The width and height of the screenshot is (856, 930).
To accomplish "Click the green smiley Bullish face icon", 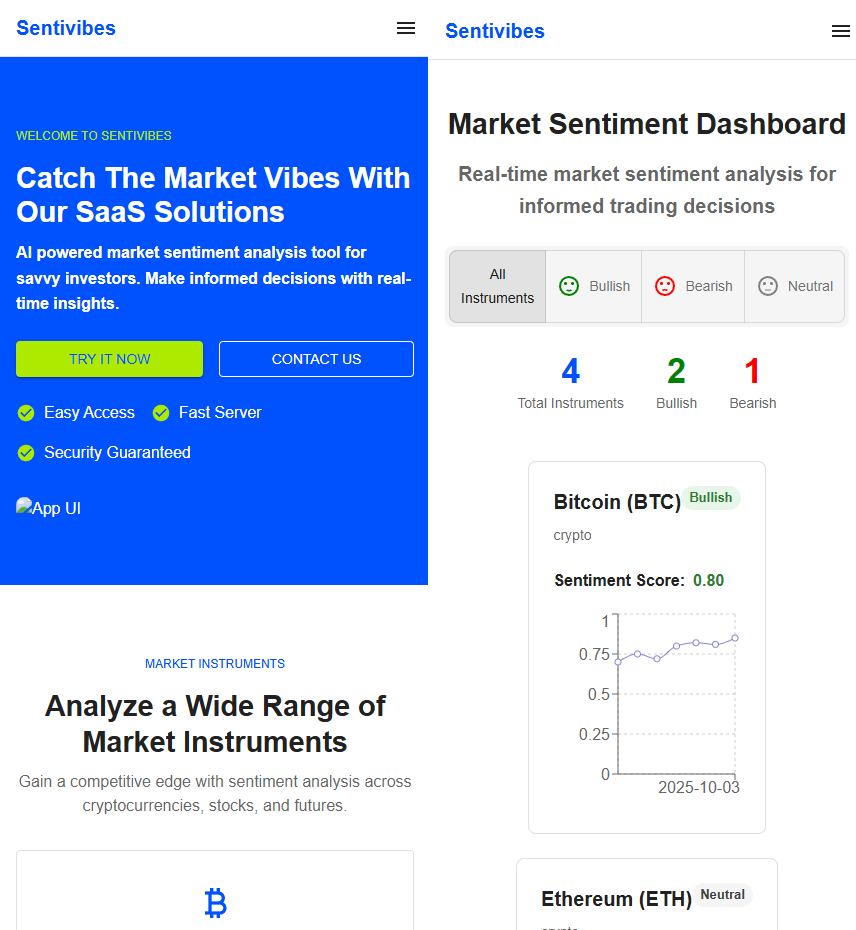I will tap(569, 286).
